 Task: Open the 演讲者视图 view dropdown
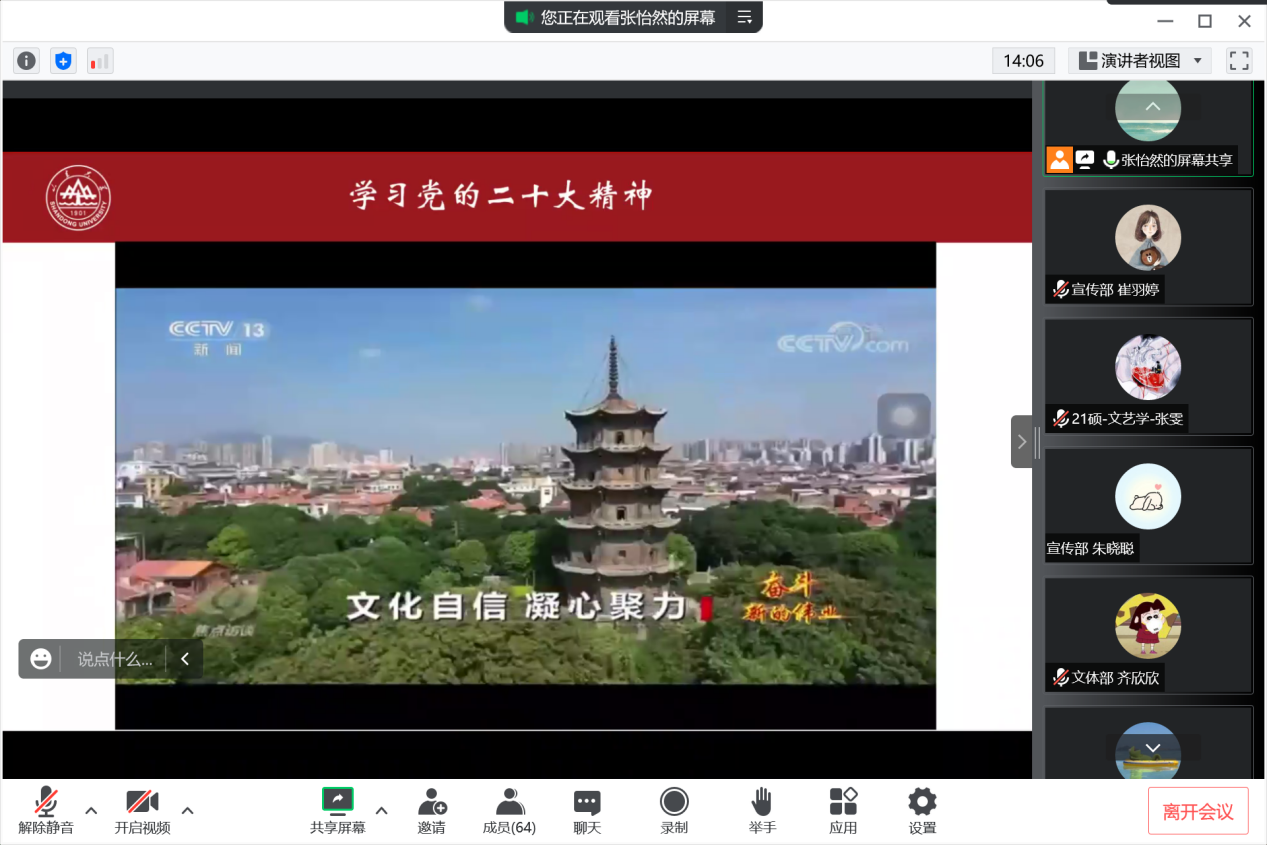(x=1140, y=61)
